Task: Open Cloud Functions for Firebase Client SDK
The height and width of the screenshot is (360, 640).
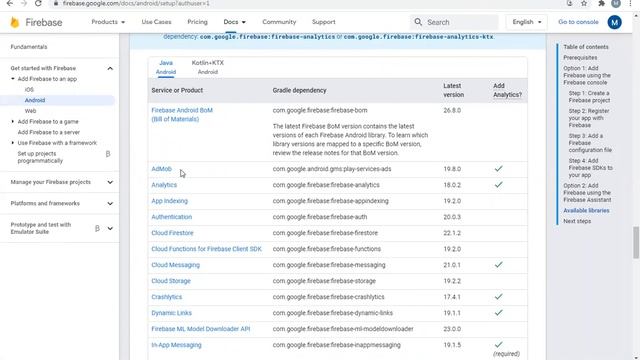Action: pyautogui.click(x=207, y=249)
